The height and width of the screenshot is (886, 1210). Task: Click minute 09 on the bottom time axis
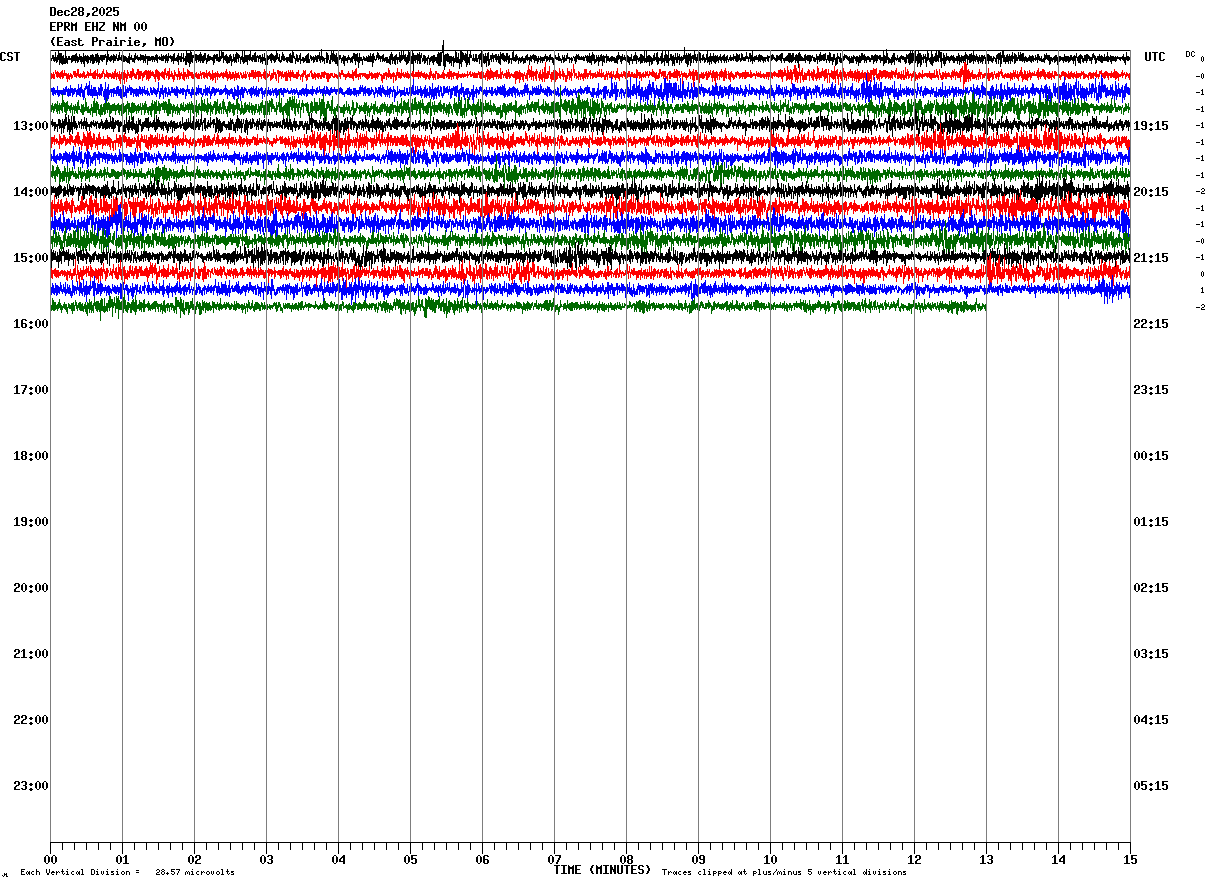[x=698, y=859]
